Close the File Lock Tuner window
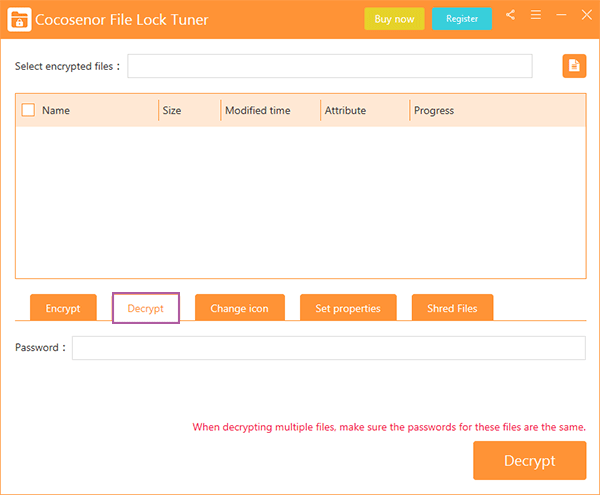Viewport: 600px width, 495px height. point(587,15)
